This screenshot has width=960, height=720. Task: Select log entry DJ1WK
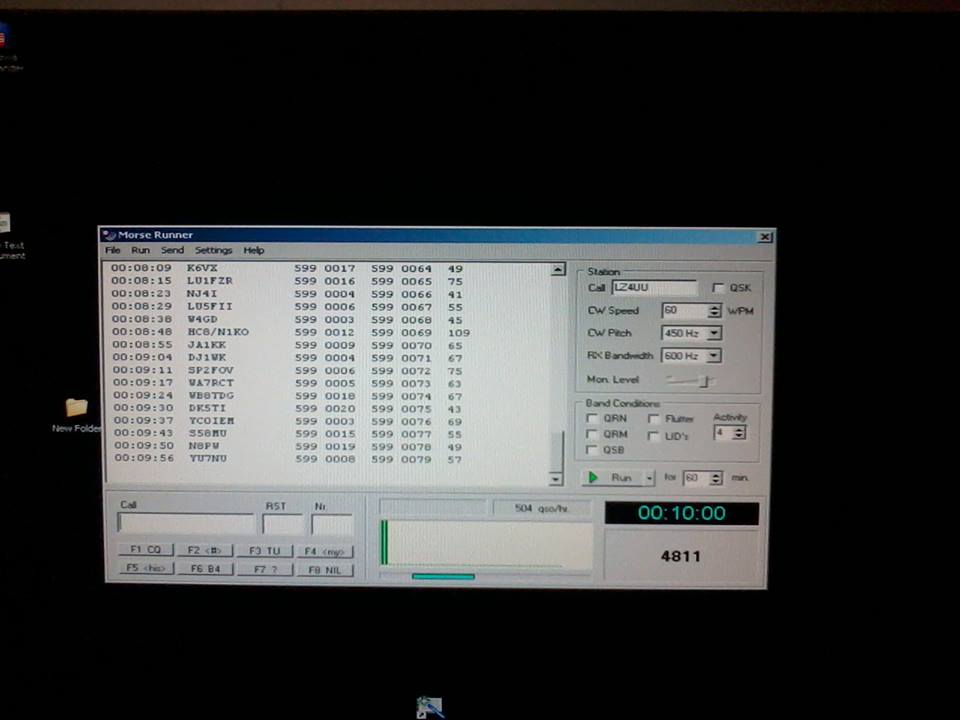pos(288,358)
